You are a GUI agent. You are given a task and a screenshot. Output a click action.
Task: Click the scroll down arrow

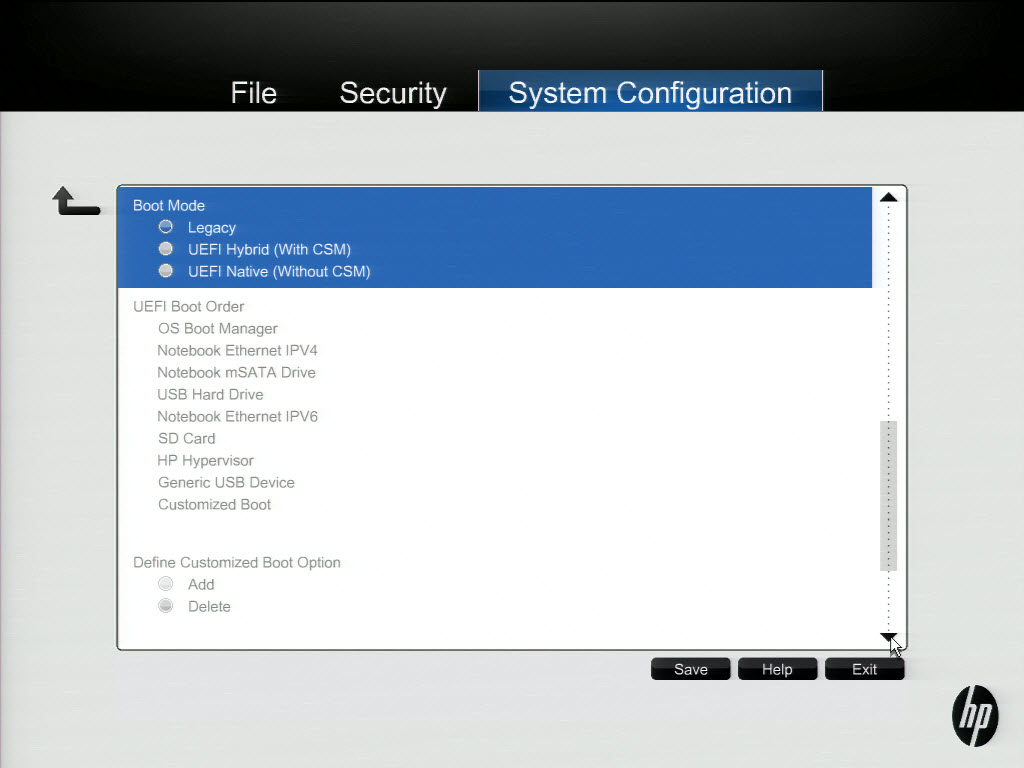tap(888, 637)
